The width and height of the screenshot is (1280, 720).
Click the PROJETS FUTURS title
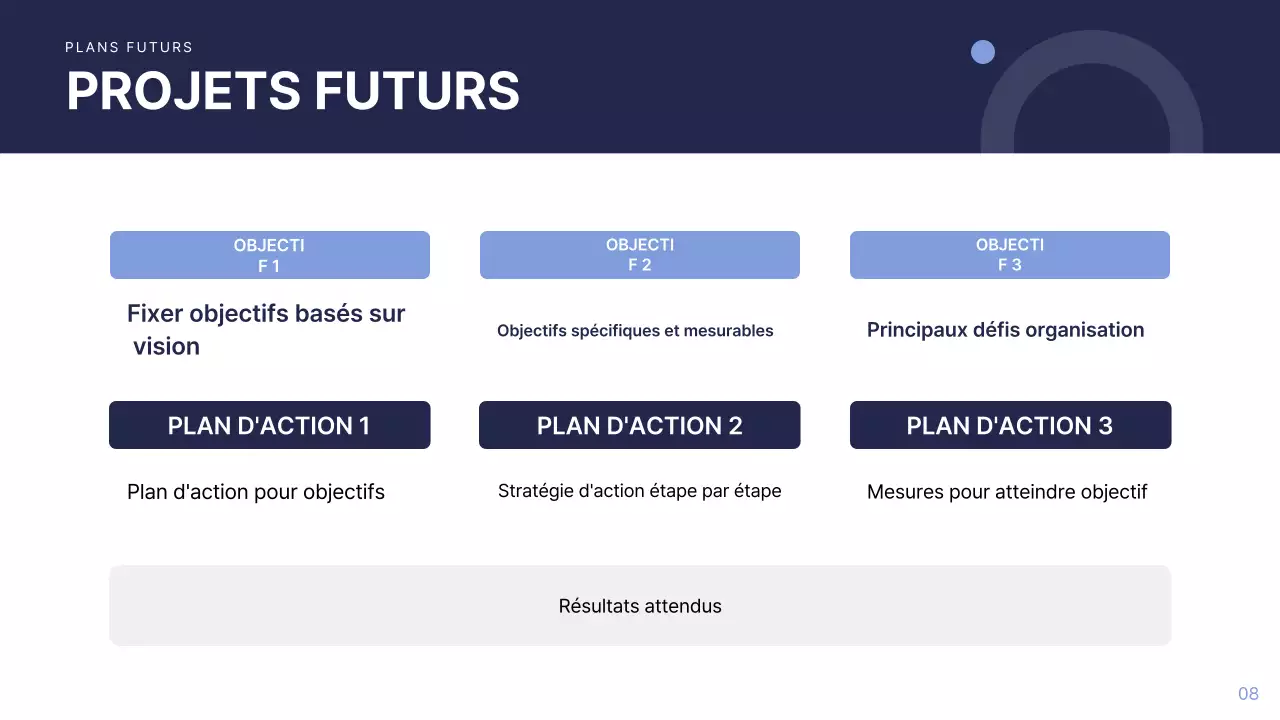[x=292, y=91]
